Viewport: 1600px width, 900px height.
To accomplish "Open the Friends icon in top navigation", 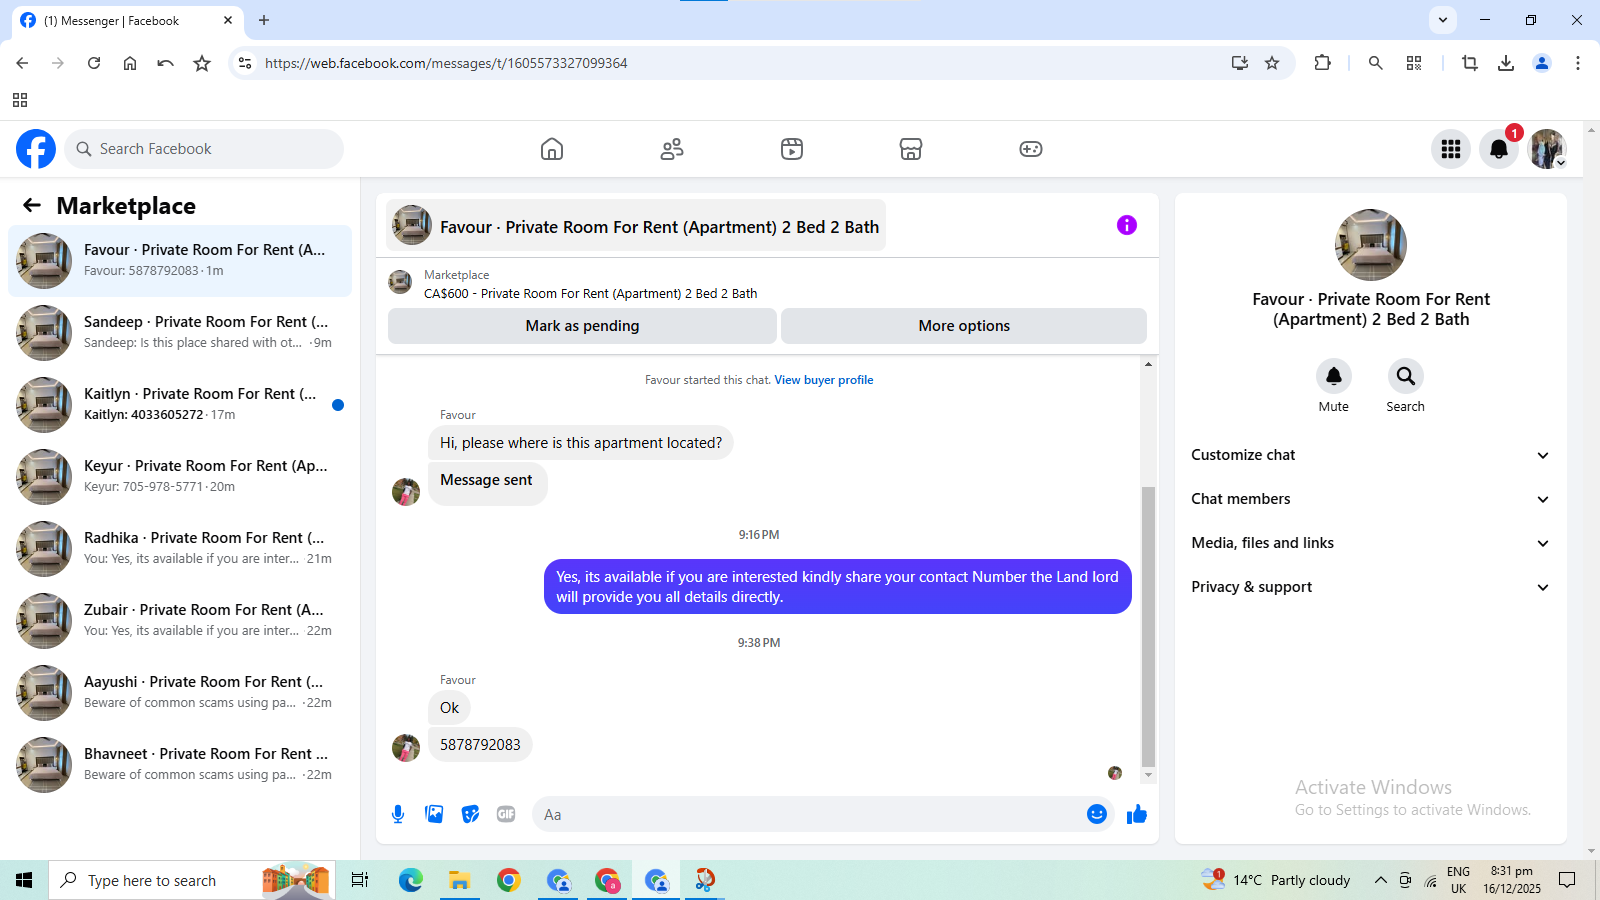I will pyautogui.click(x=672, y=149).
